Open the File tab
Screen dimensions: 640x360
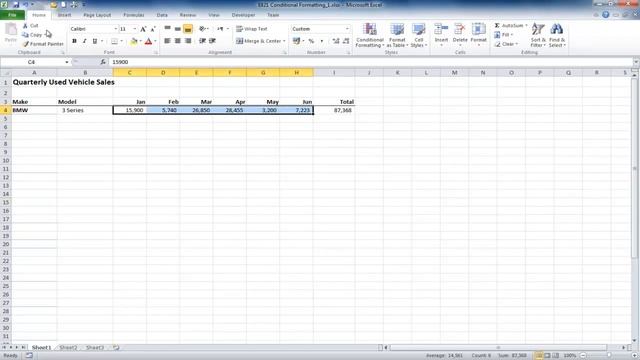click(x=12, y=15)
